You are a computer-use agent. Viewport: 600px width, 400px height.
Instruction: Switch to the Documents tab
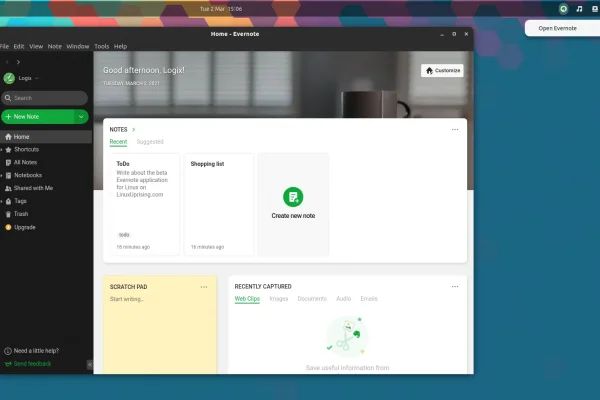(x=312, y=299)
